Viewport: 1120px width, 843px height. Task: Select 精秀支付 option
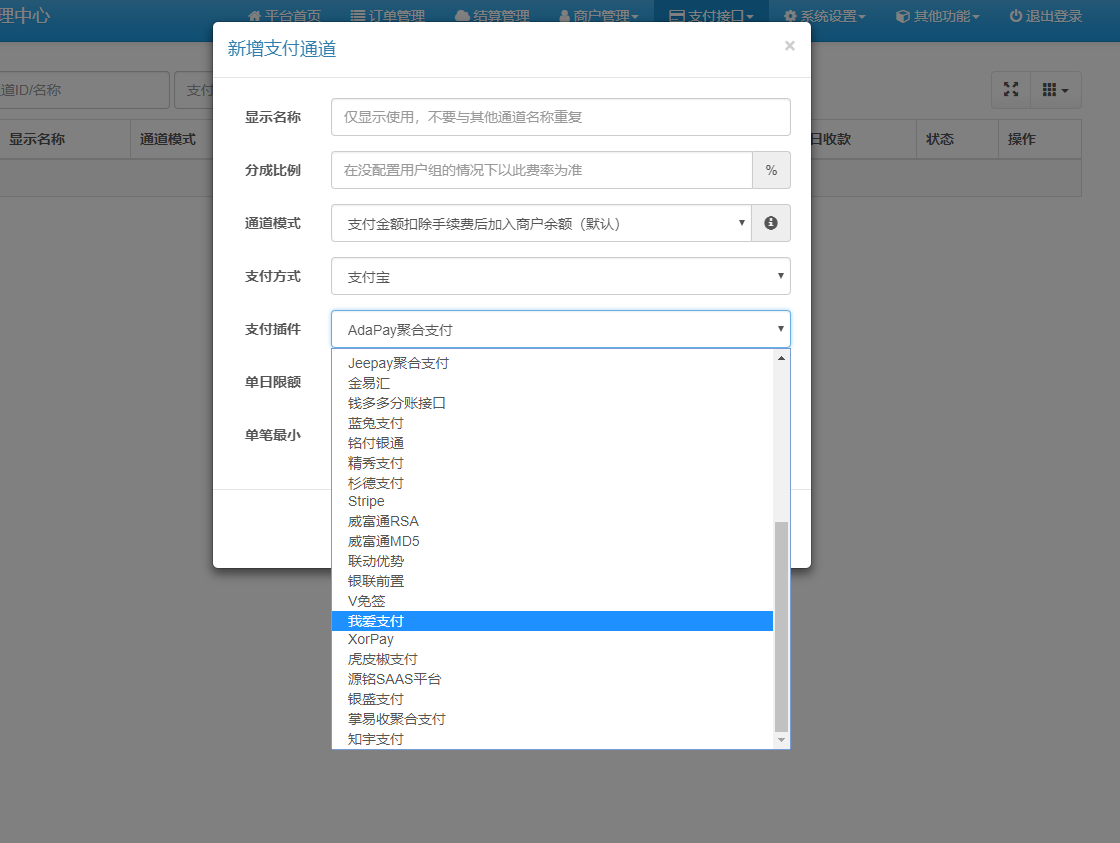(x=552, y=463)
